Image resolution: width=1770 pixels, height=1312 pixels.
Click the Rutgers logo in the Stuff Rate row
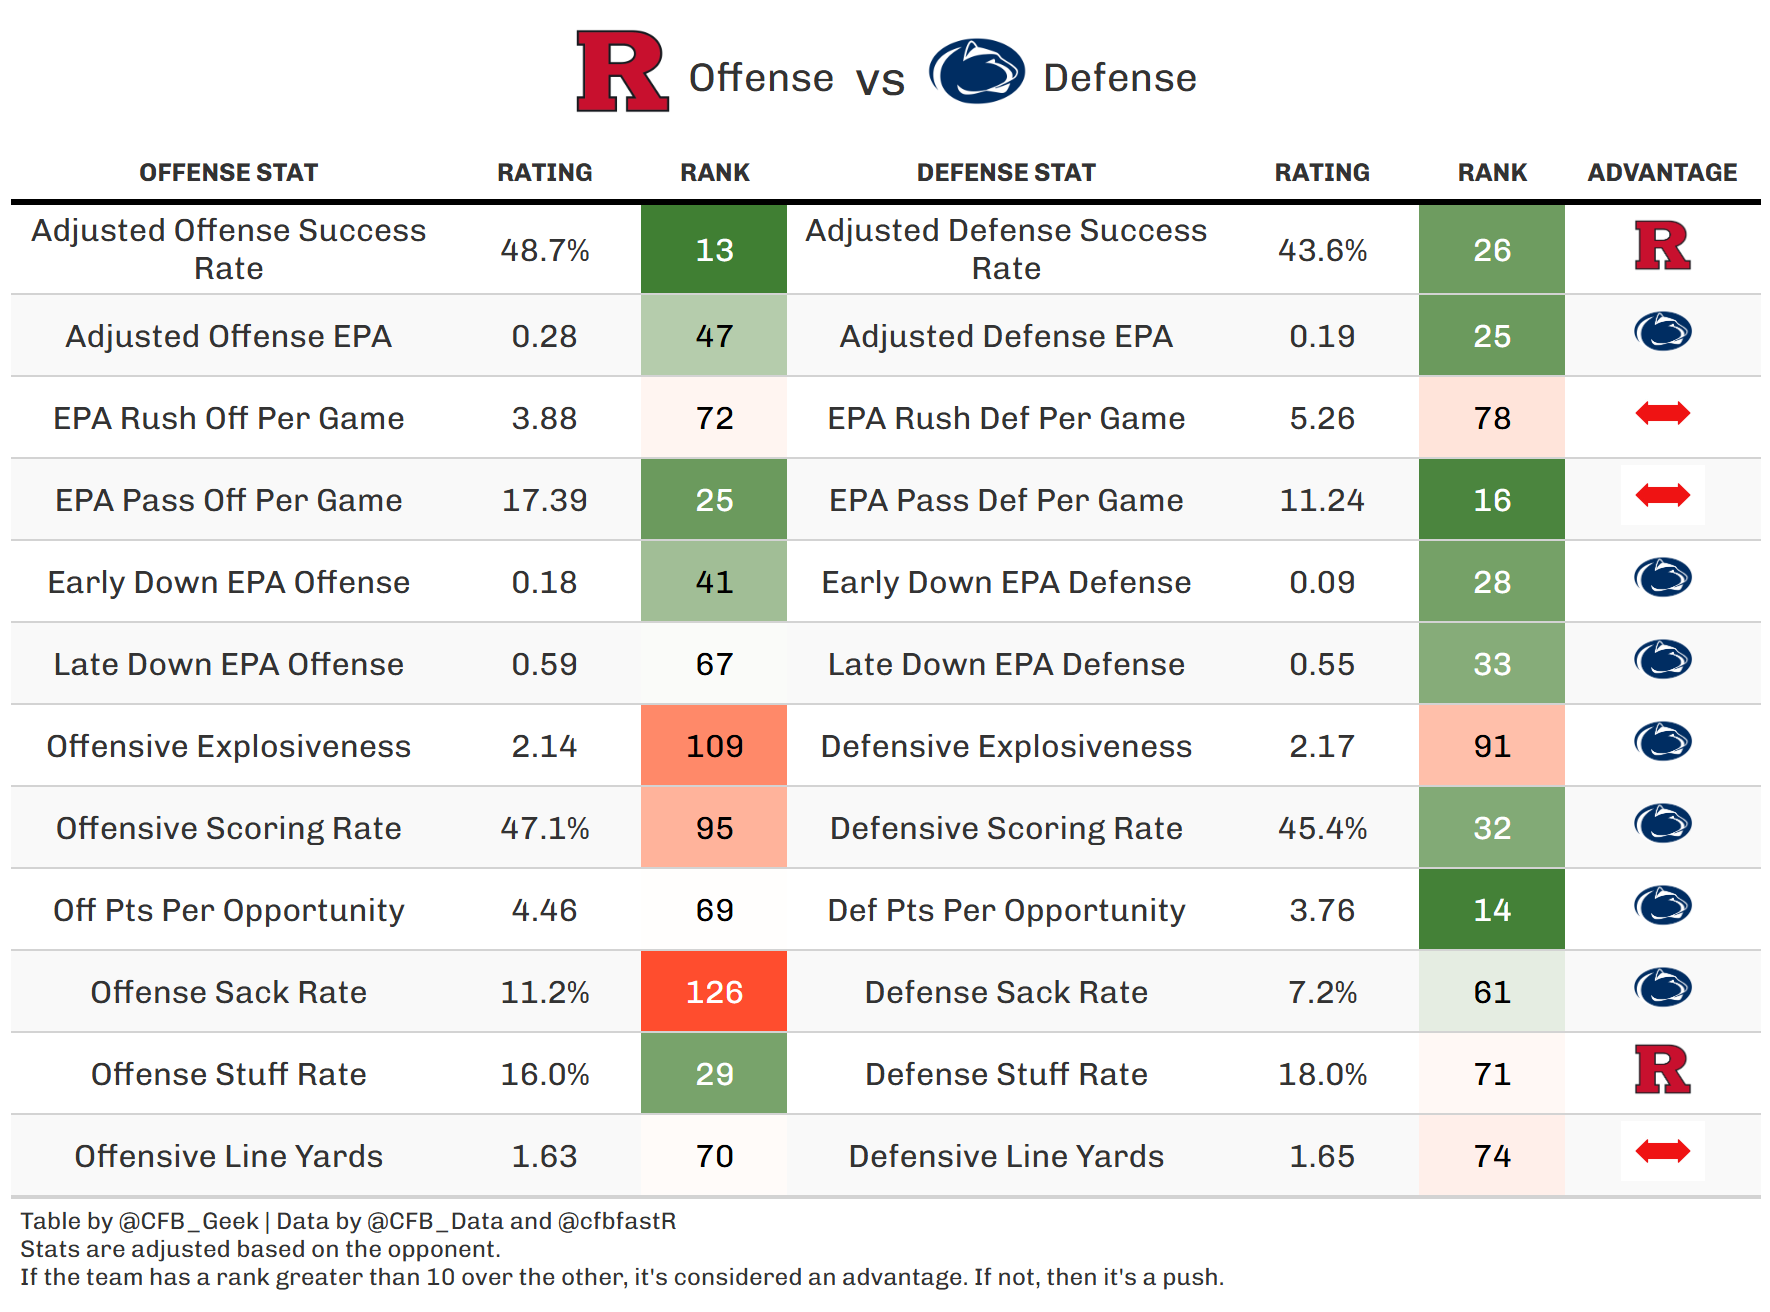tap(1662, 1070)
